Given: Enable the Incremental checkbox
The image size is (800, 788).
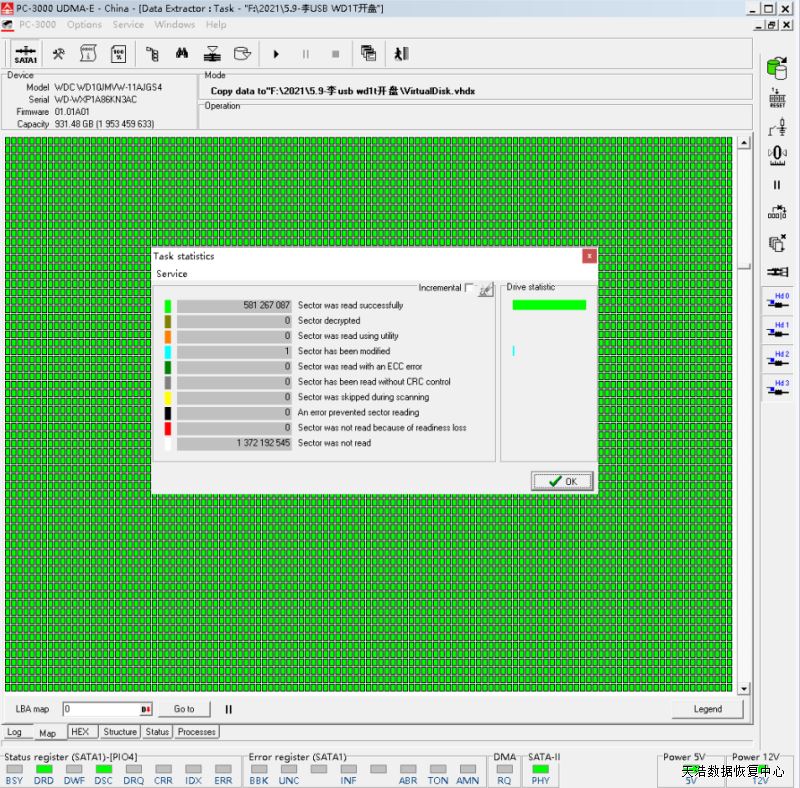Looking at the screenshot, I should [469, 288].
